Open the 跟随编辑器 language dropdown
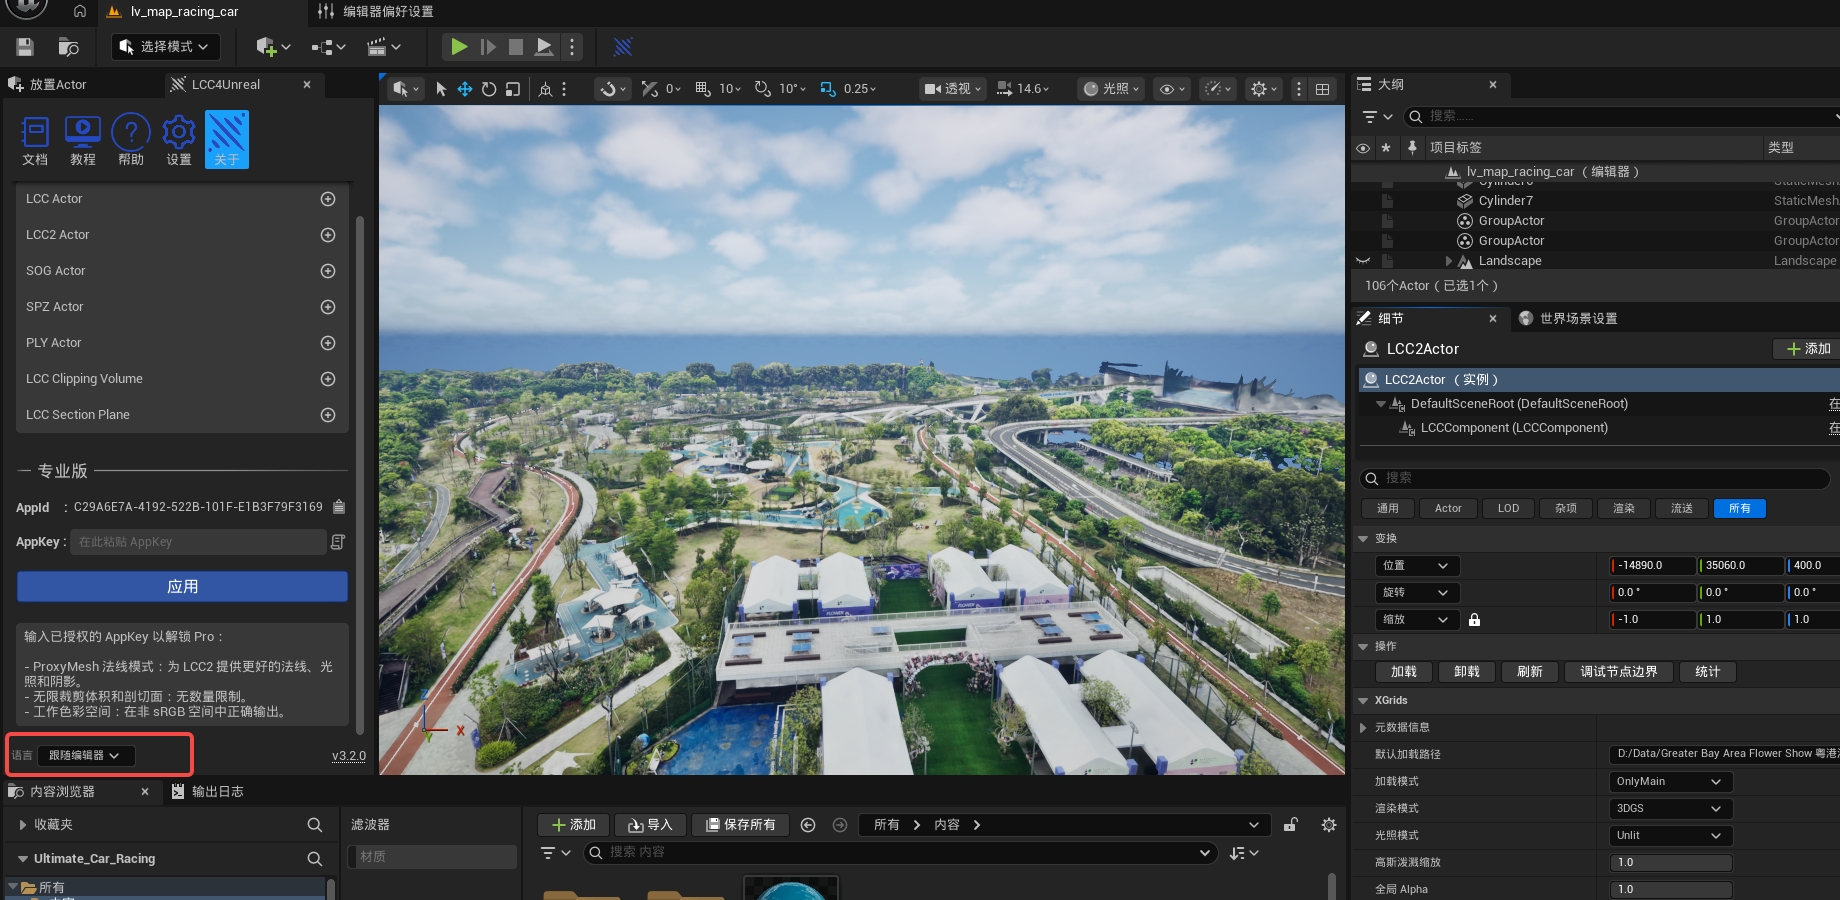 point(85,756)
